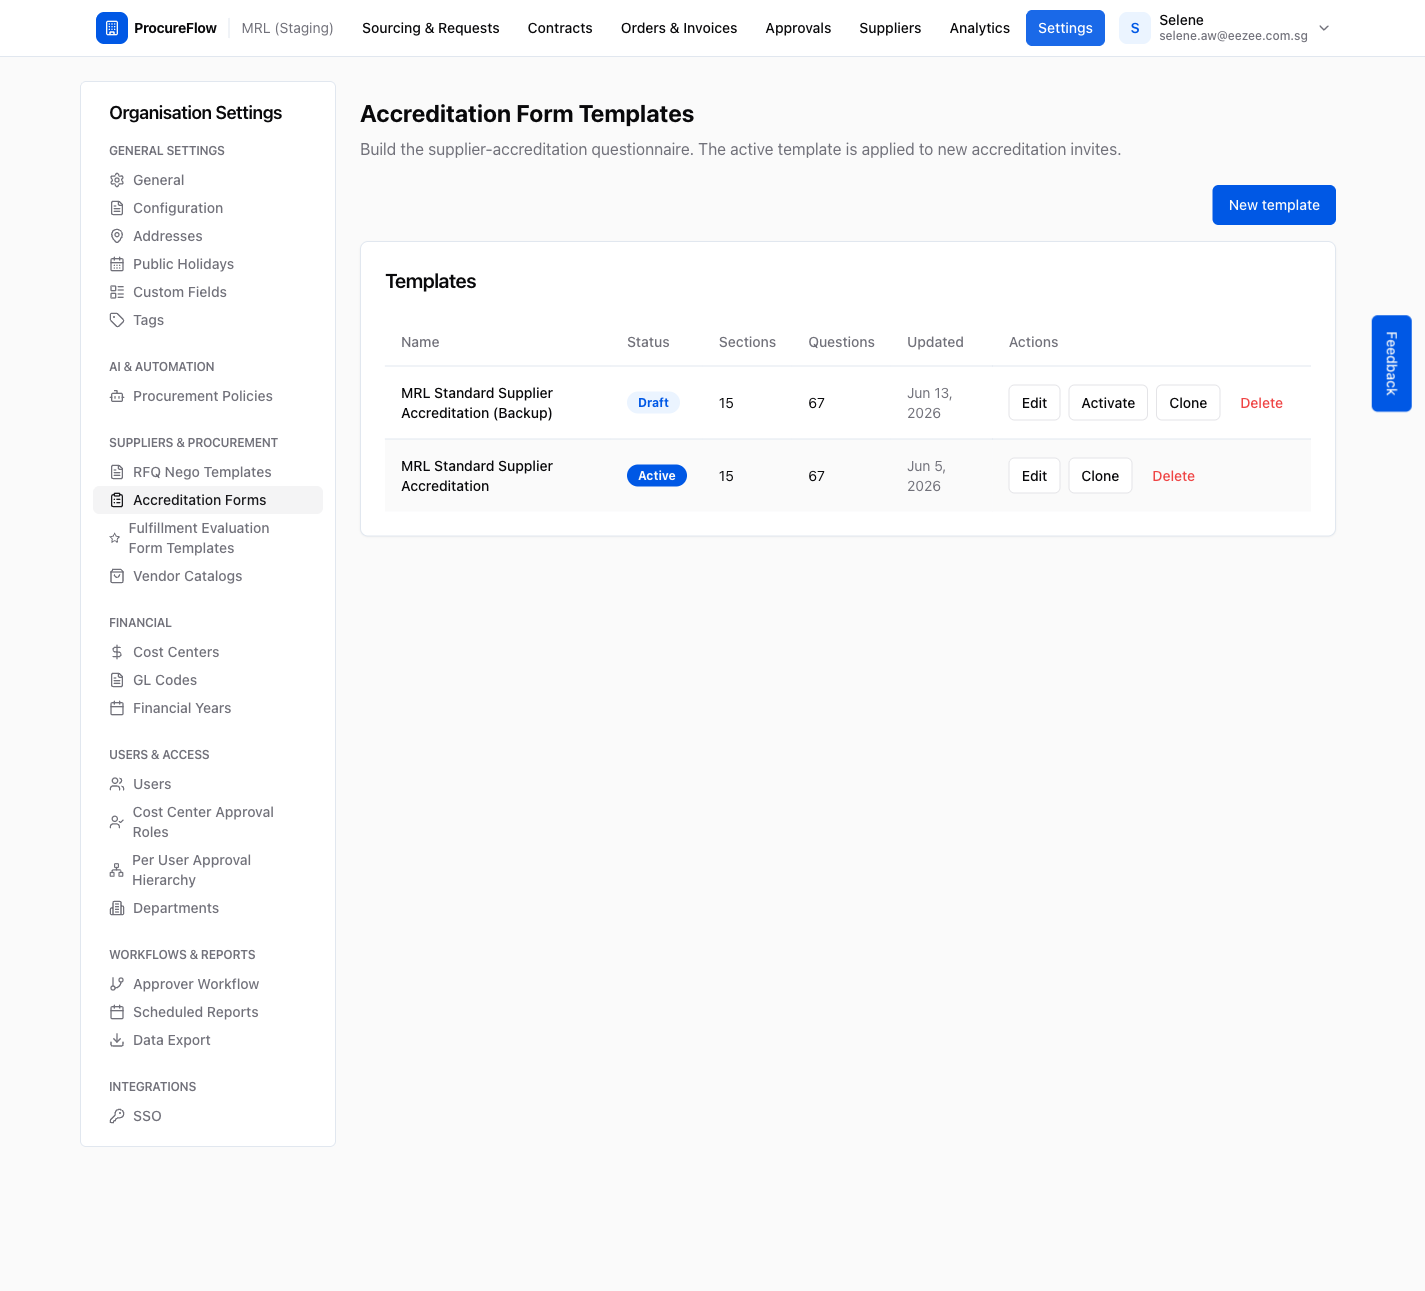
Task: Go to Orders & Invoices
Action: [x=679, y=28]
